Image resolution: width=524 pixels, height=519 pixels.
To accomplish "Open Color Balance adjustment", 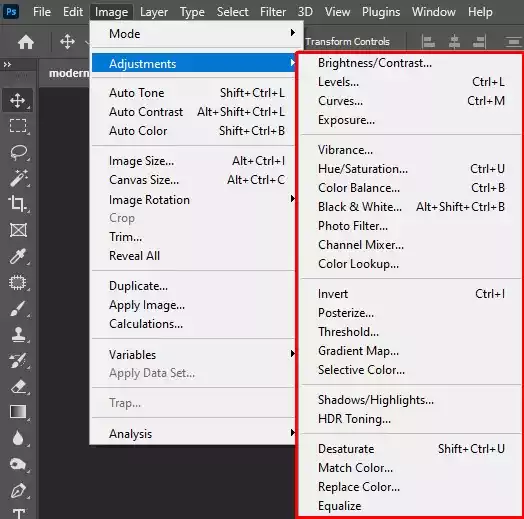I will tap(410, 188).
